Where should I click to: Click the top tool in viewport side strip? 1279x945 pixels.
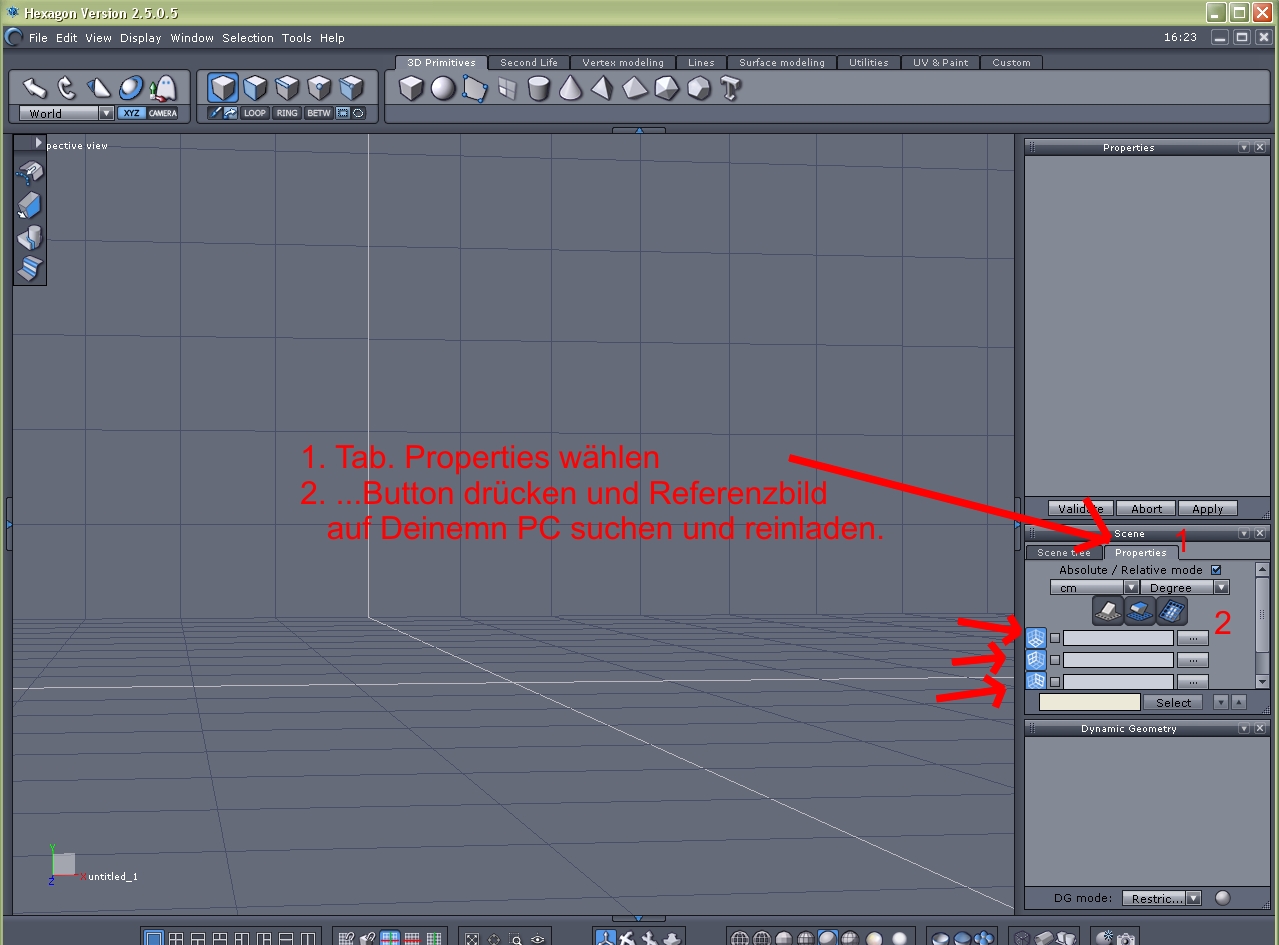(30, 174)
